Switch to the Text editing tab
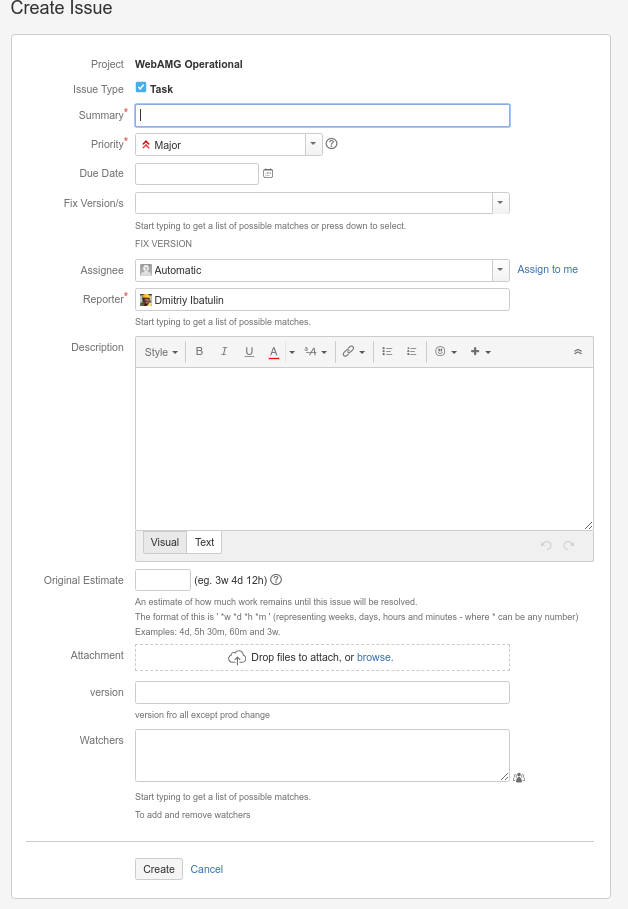This screenshot has height=909, width=628. 204,542
